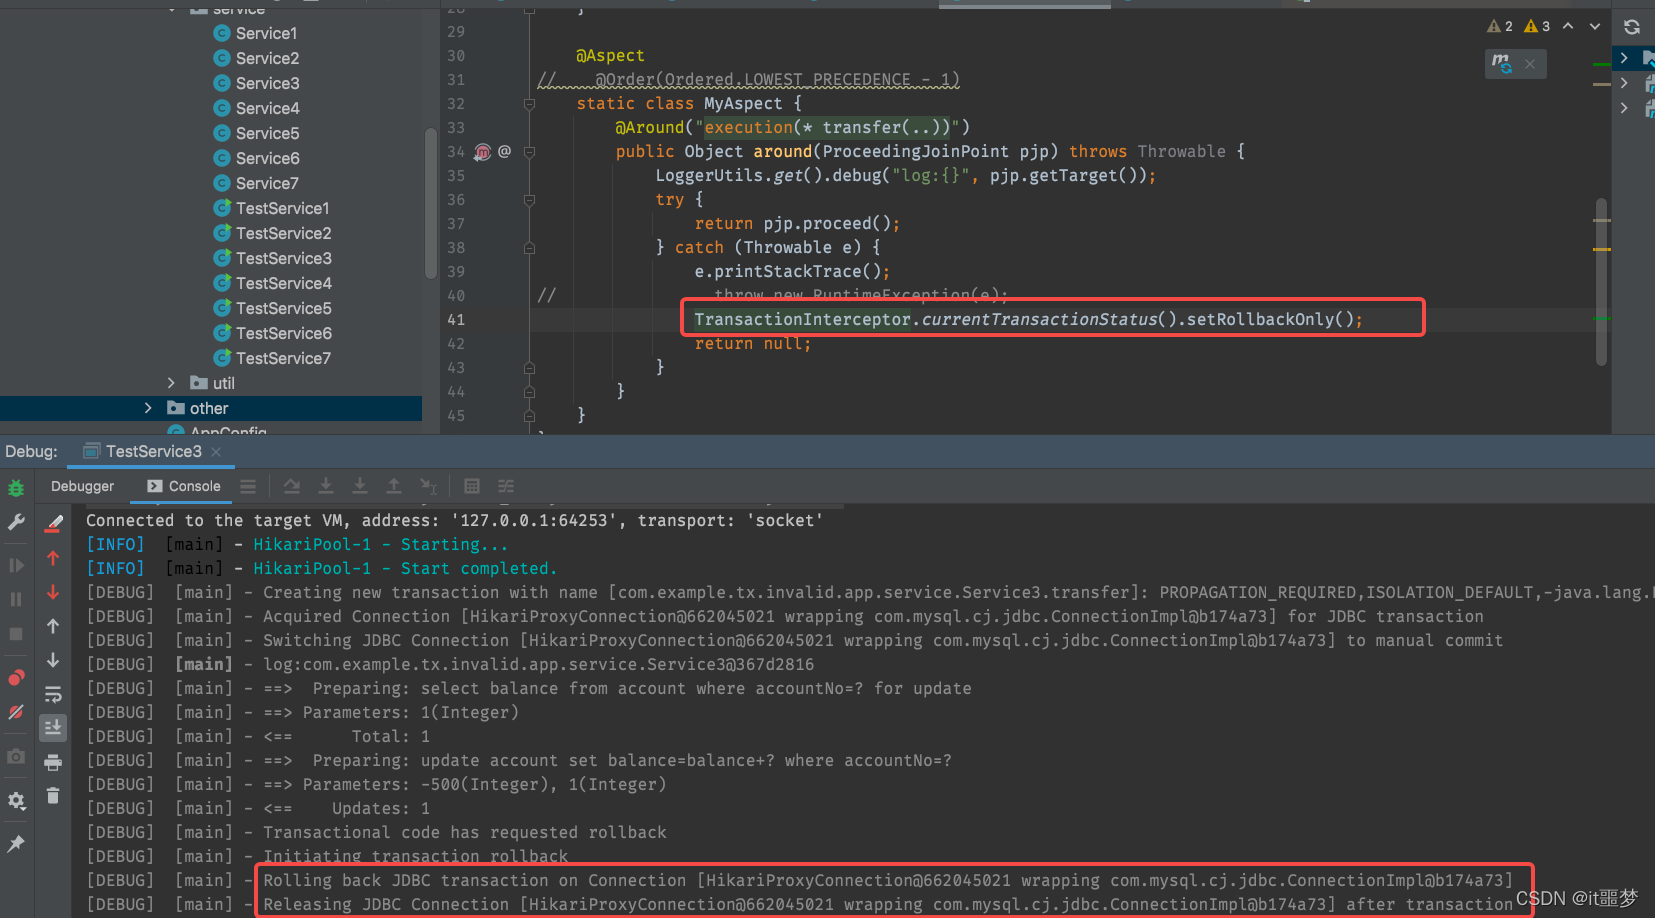Screen dimensions: 1655x918
Task: Click the advice gutter icon on line 34
Action: (x=483, y=152)
